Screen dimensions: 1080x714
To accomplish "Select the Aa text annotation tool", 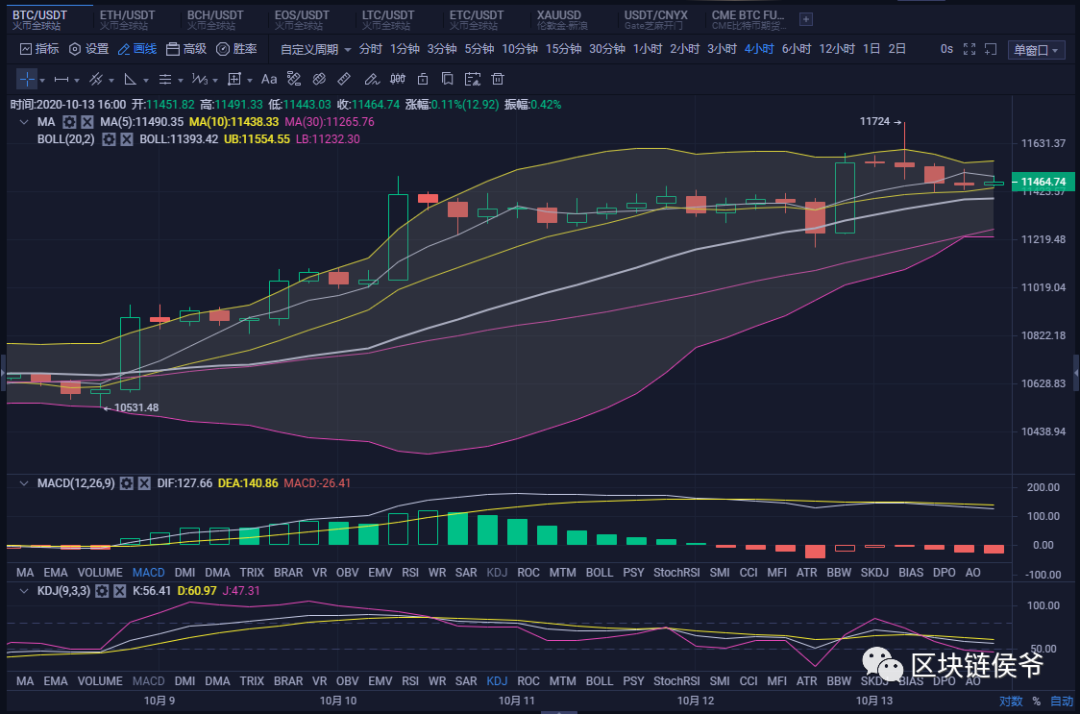I will (x=268, y=79).
